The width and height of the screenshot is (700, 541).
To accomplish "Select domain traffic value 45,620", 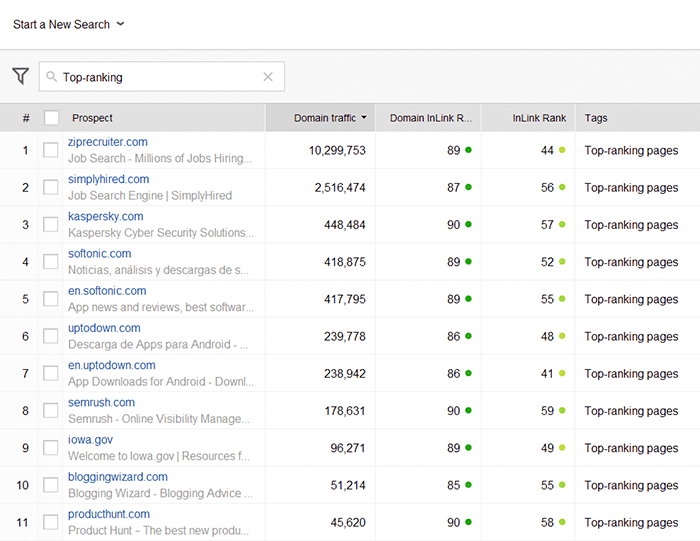I will (x=348, y=522).
